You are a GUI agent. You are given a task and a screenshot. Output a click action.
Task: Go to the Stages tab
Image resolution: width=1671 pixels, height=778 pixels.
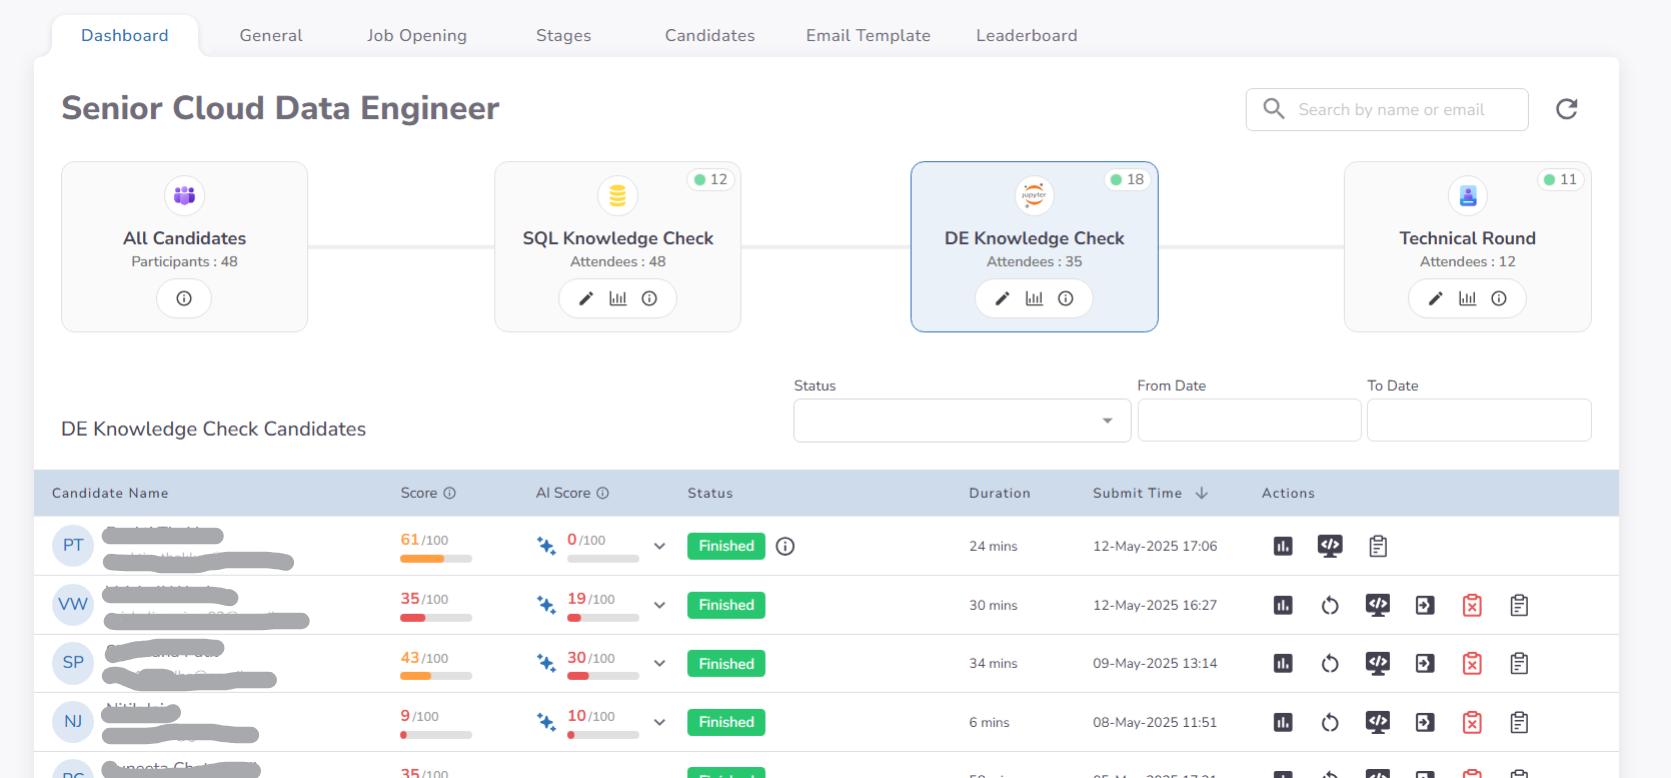point(564,36)
